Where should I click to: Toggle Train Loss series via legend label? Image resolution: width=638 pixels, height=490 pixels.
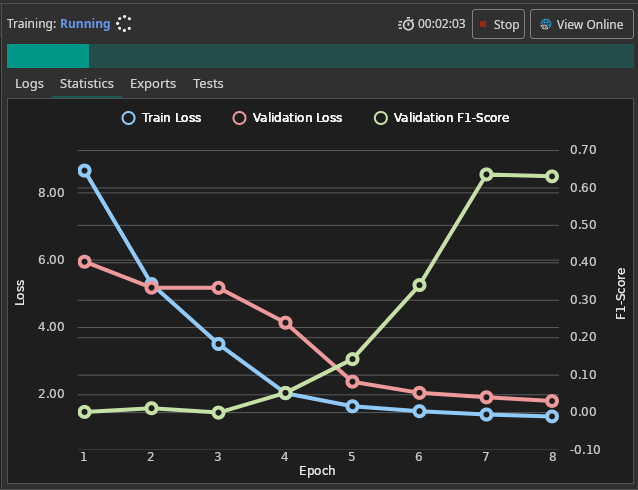tap(171, 118)
